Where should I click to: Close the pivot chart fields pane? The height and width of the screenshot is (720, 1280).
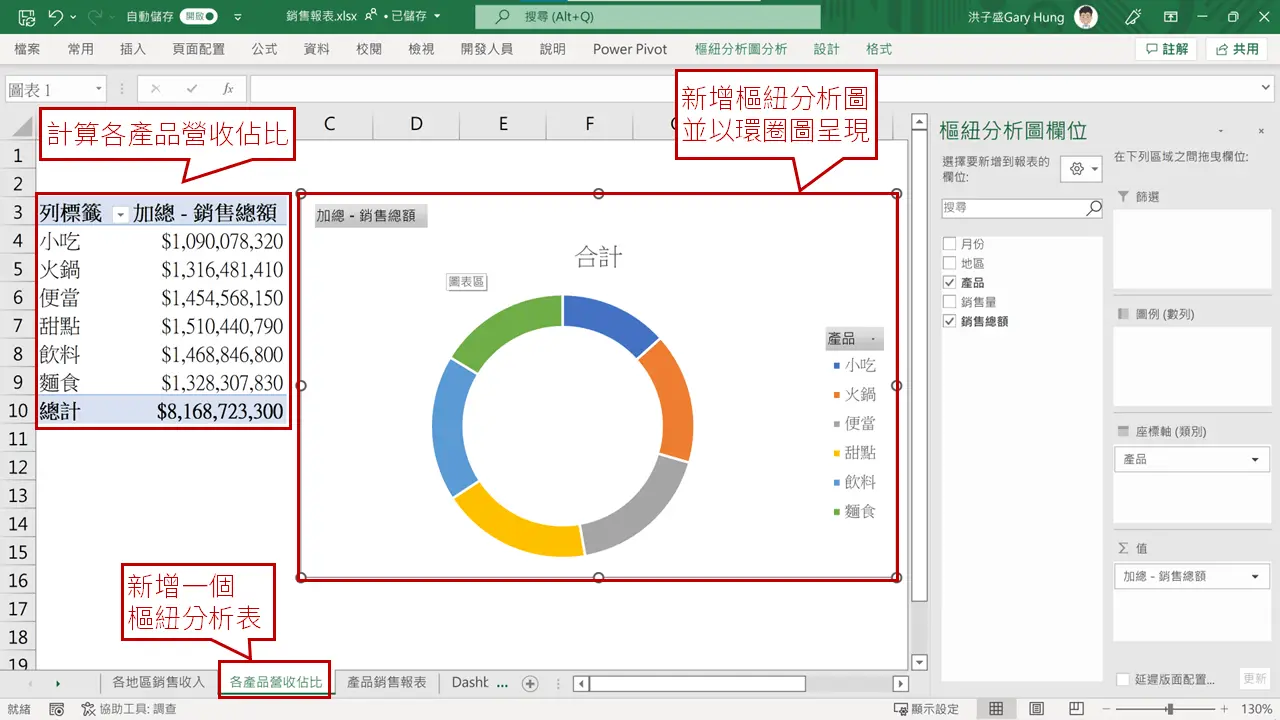1259,131
